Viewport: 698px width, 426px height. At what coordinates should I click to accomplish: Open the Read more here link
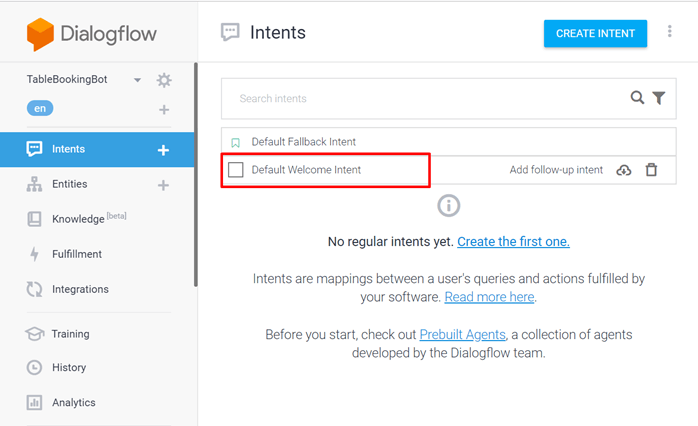coord(489,297)
